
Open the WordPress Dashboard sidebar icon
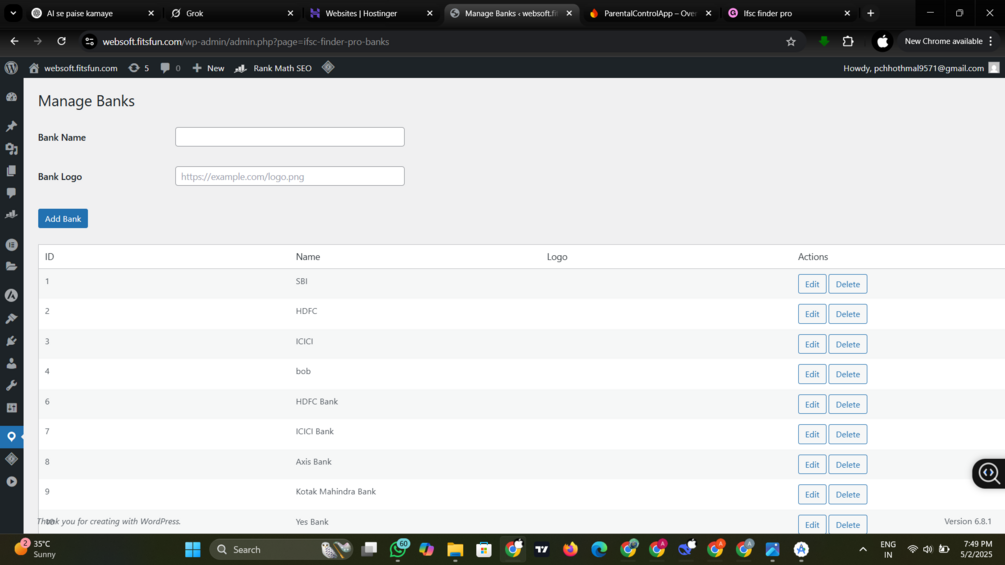[x=12, y=97]
